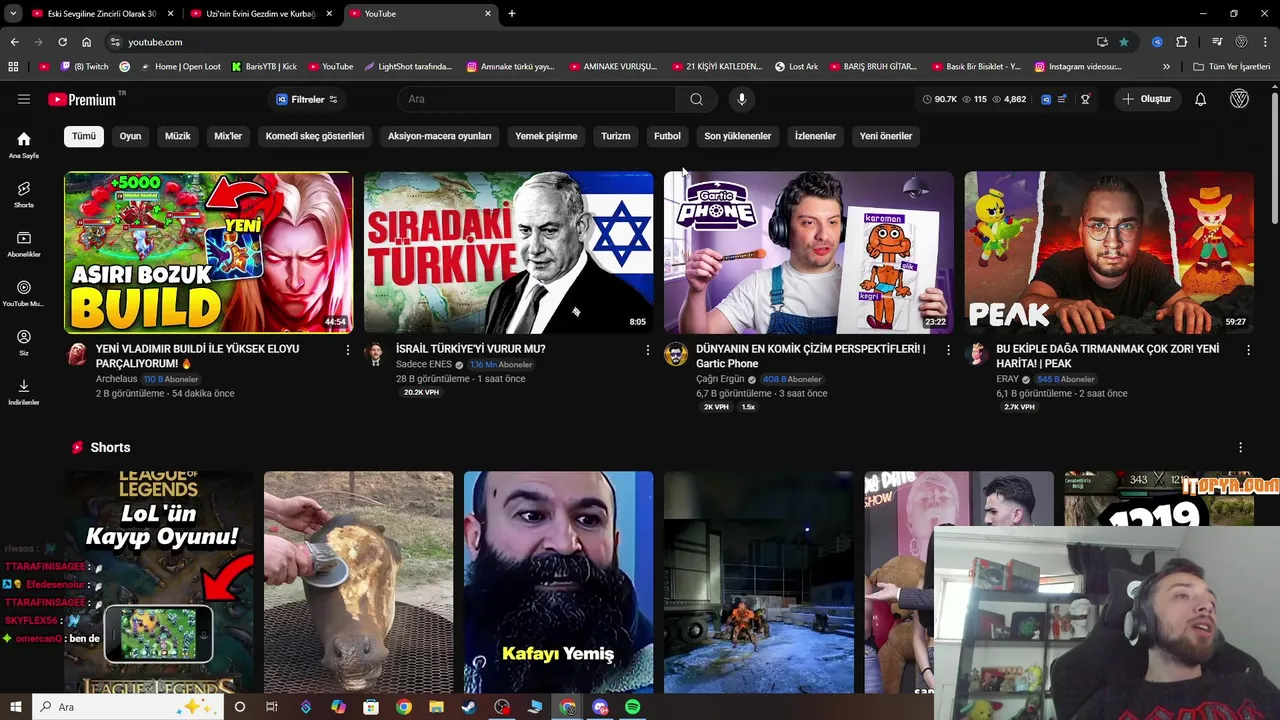Image resolution: width=1280 pixels, height=720 pixels.
Task: Open Steam from the taskbar
Action: click(x=469, y=707)
